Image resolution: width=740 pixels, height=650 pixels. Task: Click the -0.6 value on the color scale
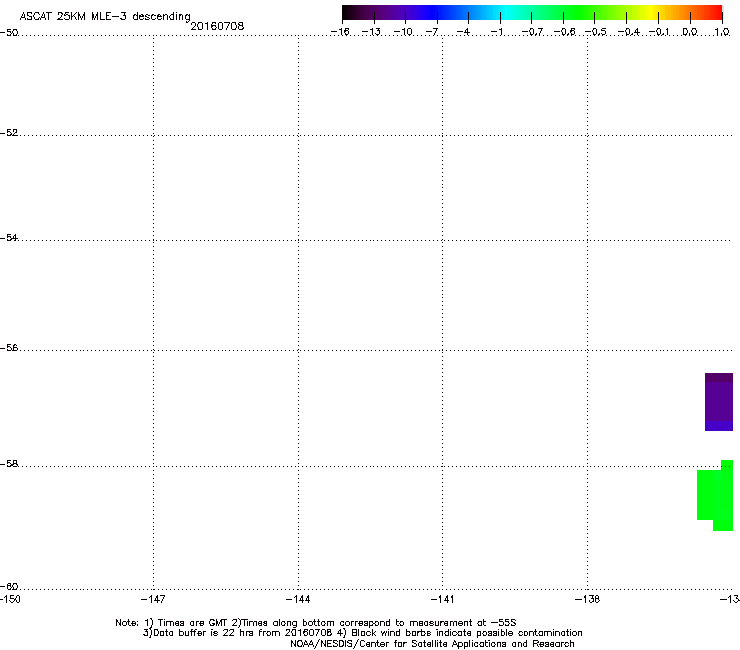click(564, 32)
